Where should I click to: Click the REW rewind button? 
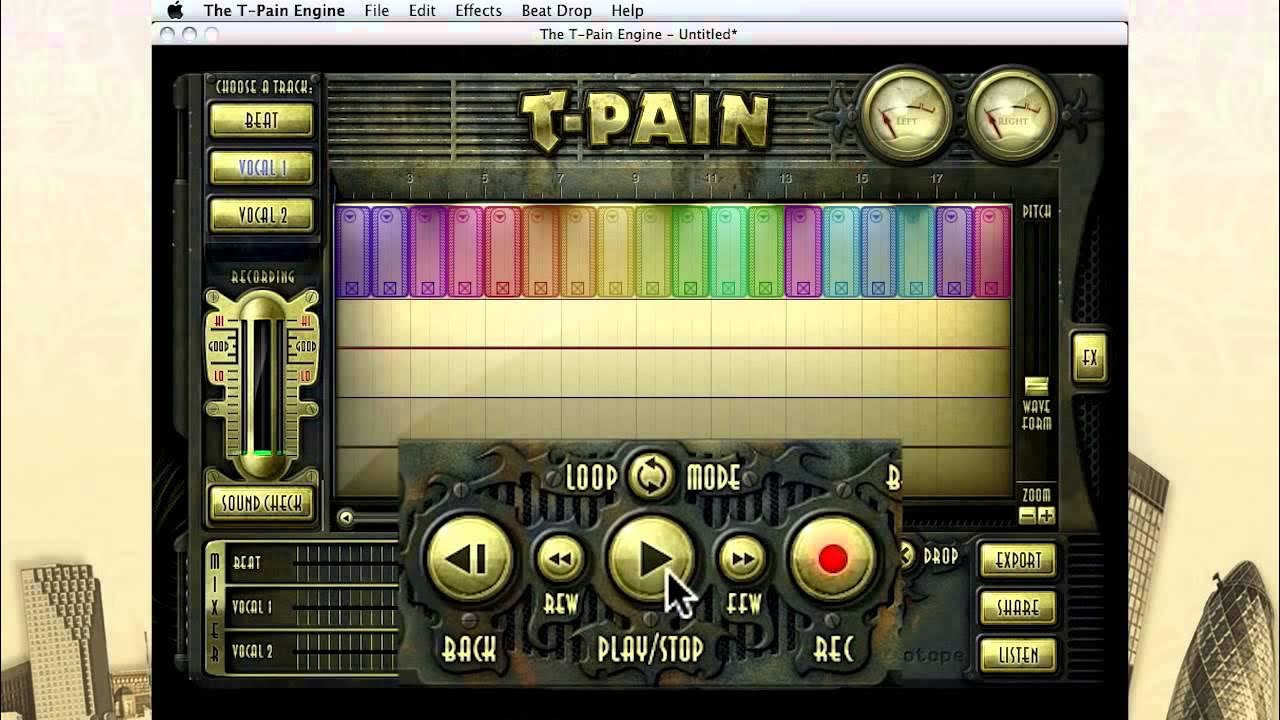coord(560,560)
